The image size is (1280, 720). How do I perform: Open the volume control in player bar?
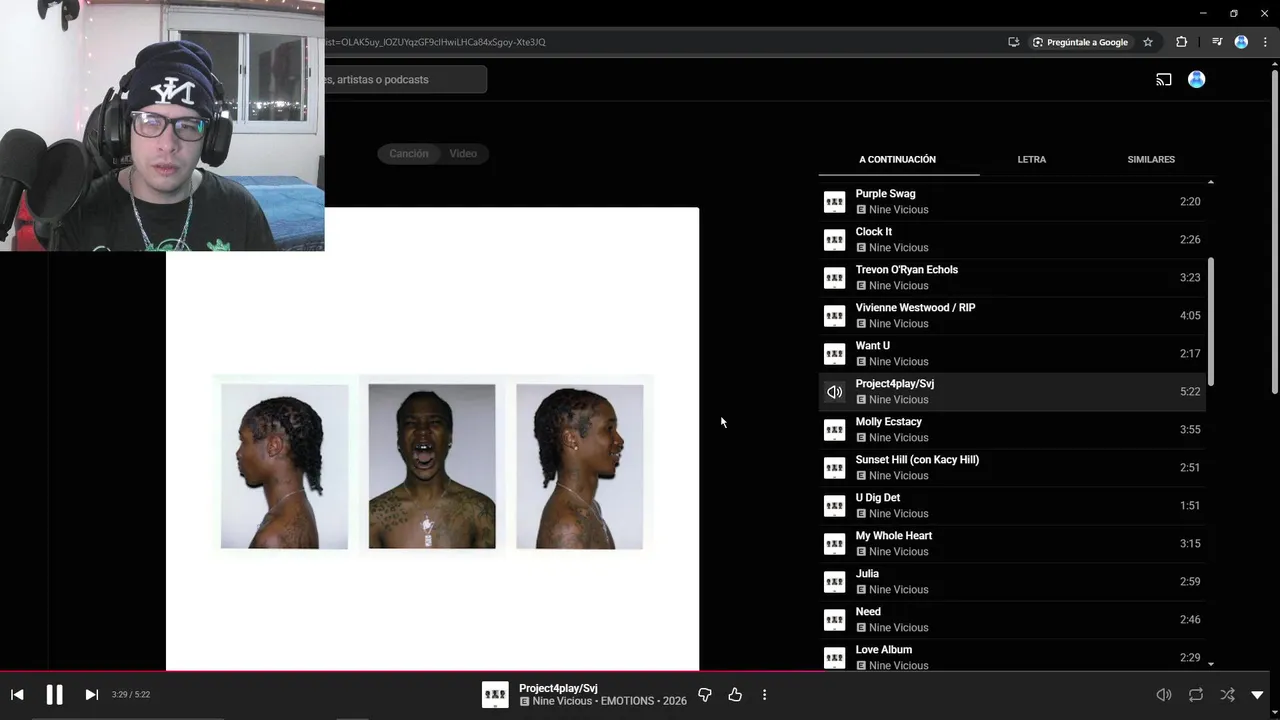point(1164,694)
